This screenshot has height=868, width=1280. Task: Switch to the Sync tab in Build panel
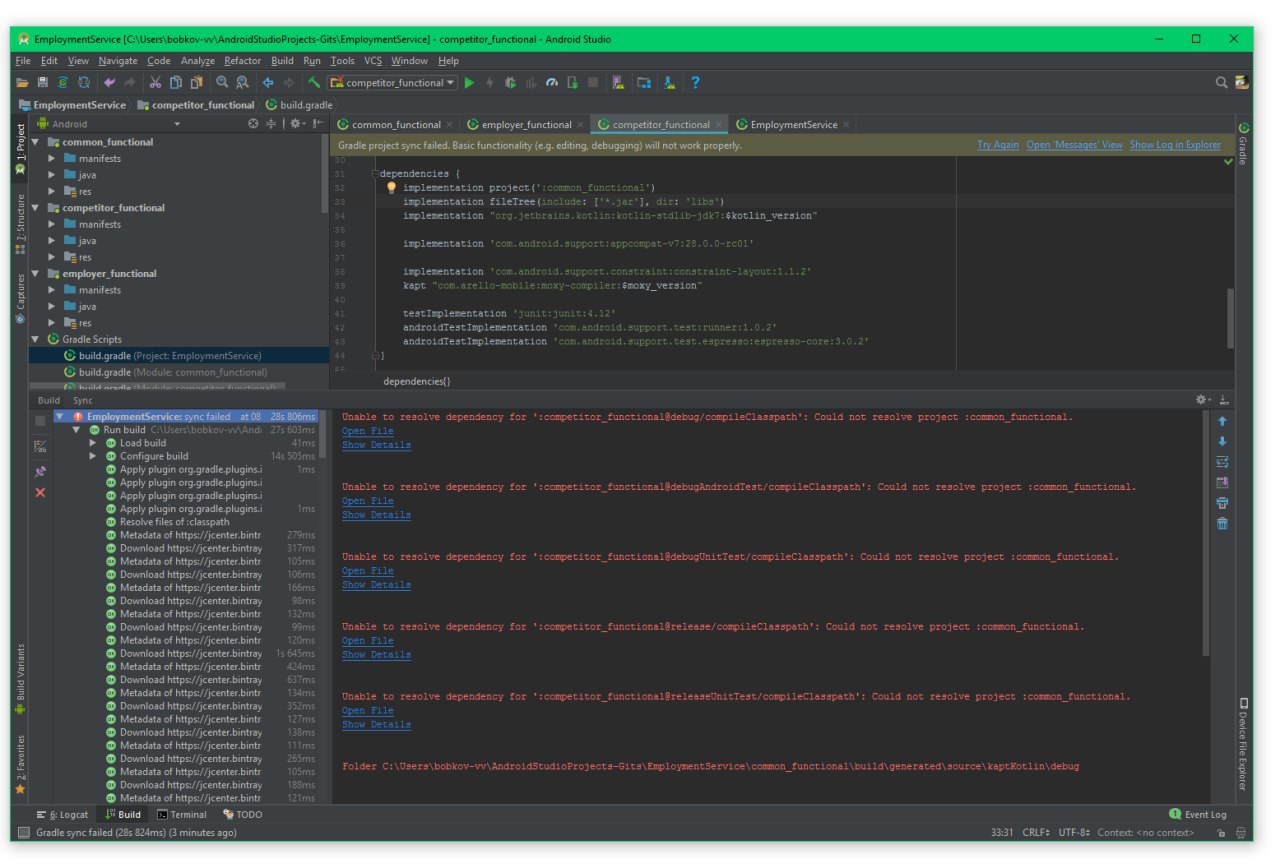(82, 400)
